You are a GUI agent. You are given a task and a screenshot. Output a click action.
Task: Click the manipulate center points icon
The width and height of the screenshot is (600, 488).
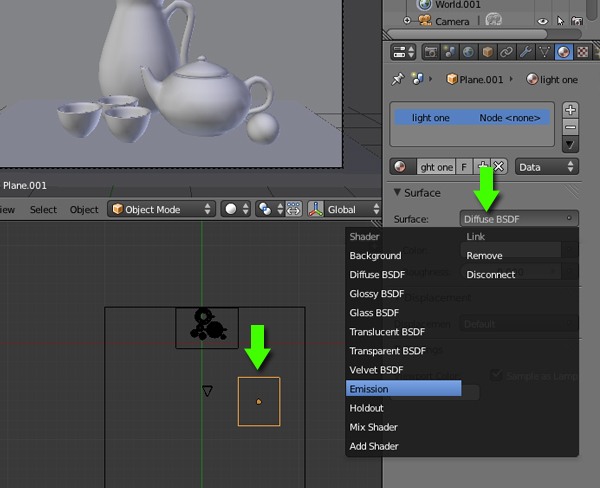[293, 209]
